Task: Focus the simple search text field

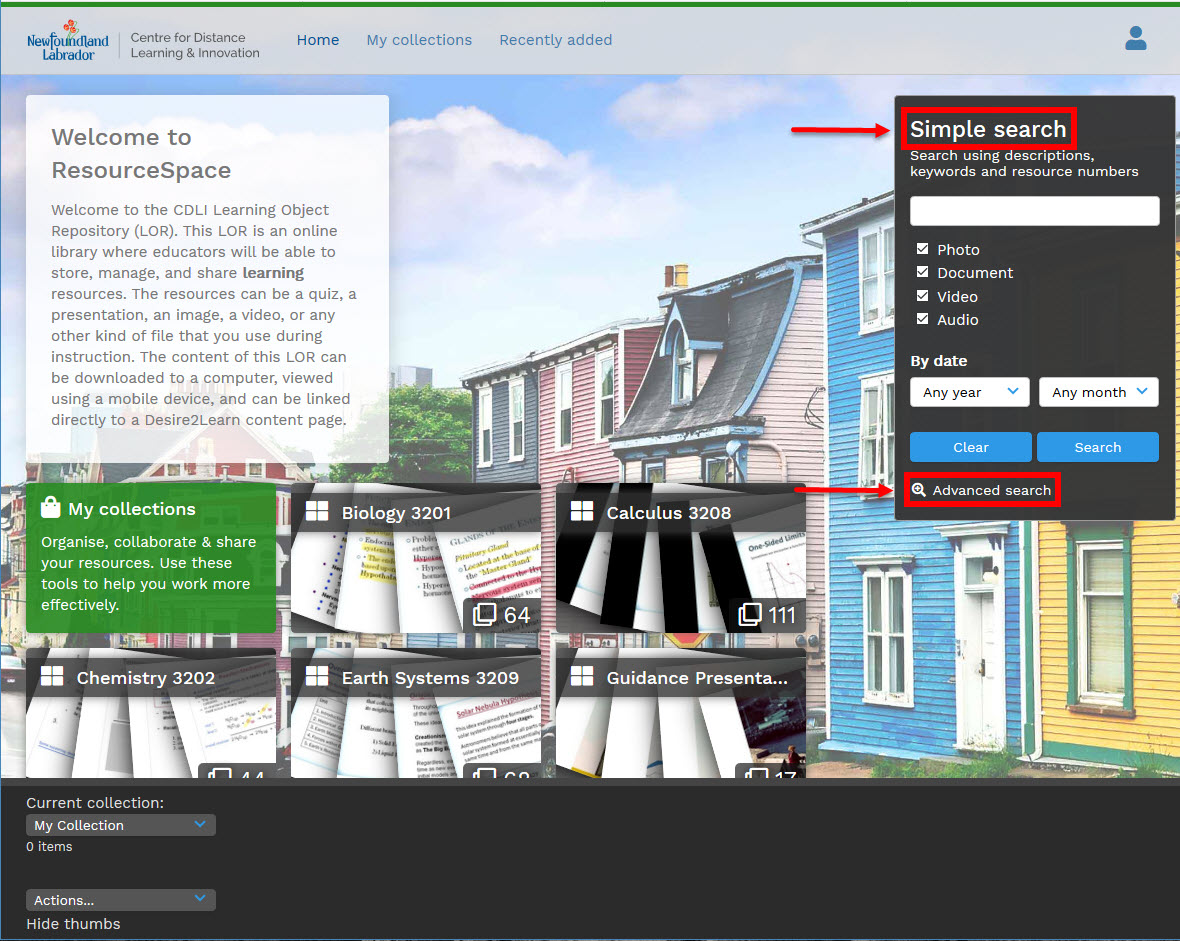Action: pos(1035,211)
